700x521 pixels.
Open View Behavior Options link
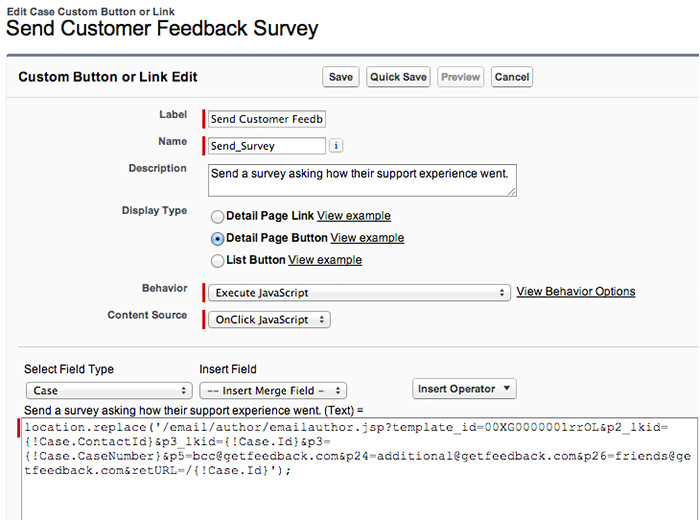(575, 292)
